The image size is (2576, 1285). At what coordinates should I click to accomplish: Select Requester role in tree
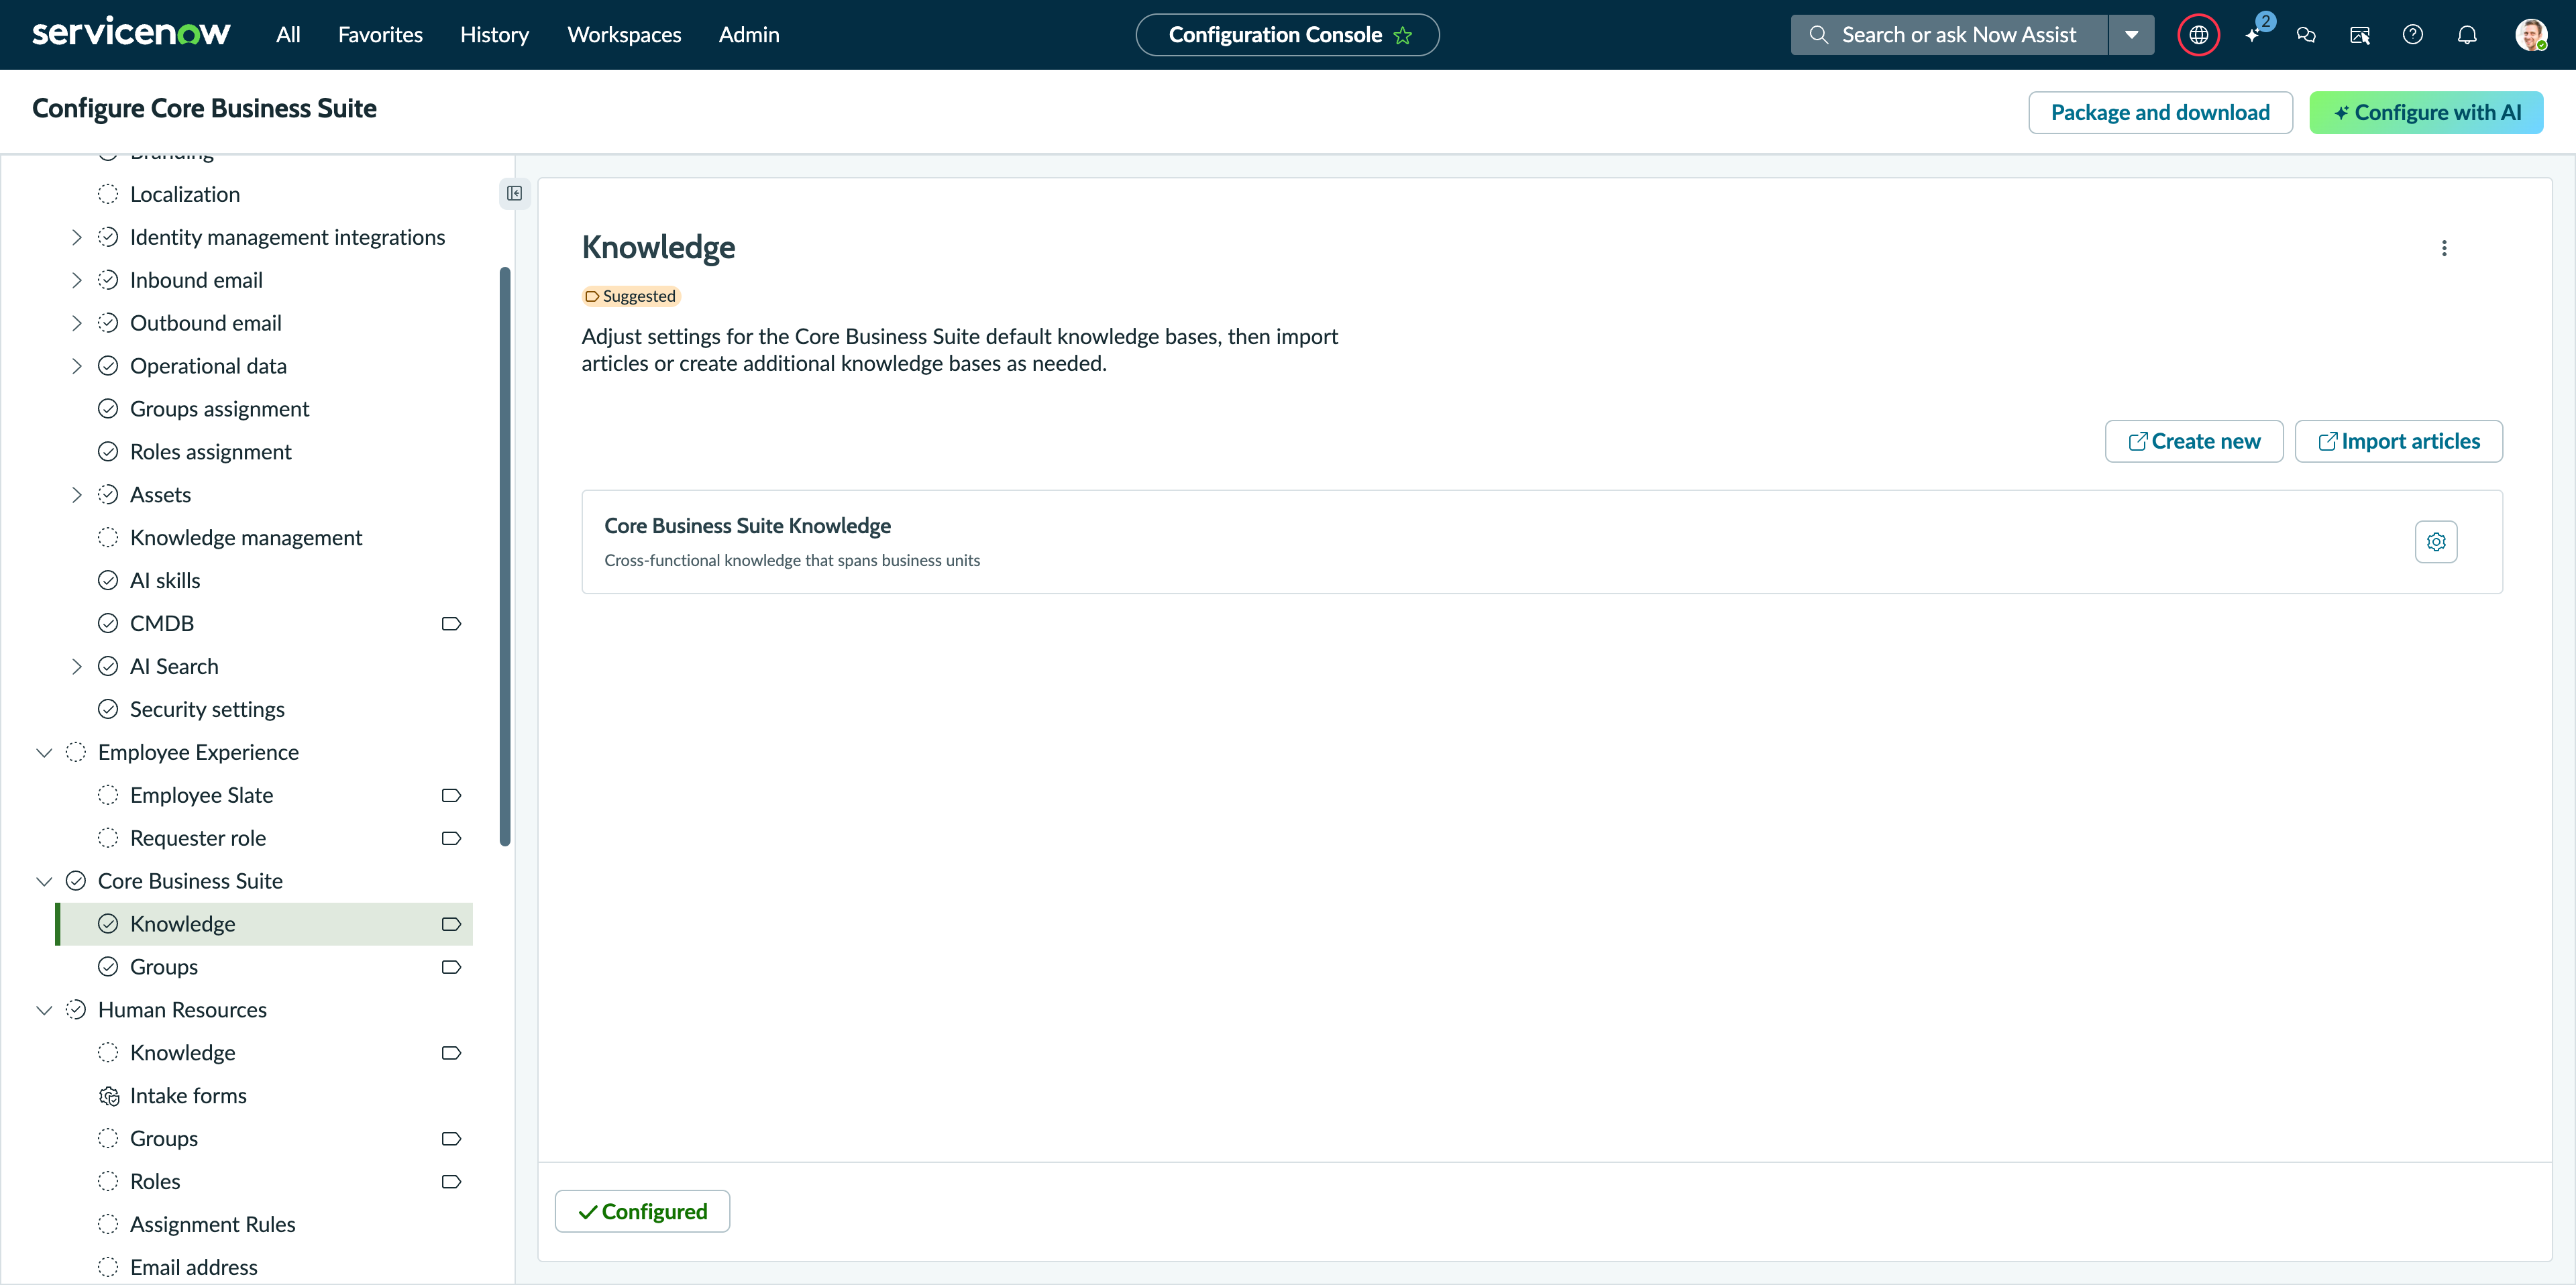[x=198, y=838]
